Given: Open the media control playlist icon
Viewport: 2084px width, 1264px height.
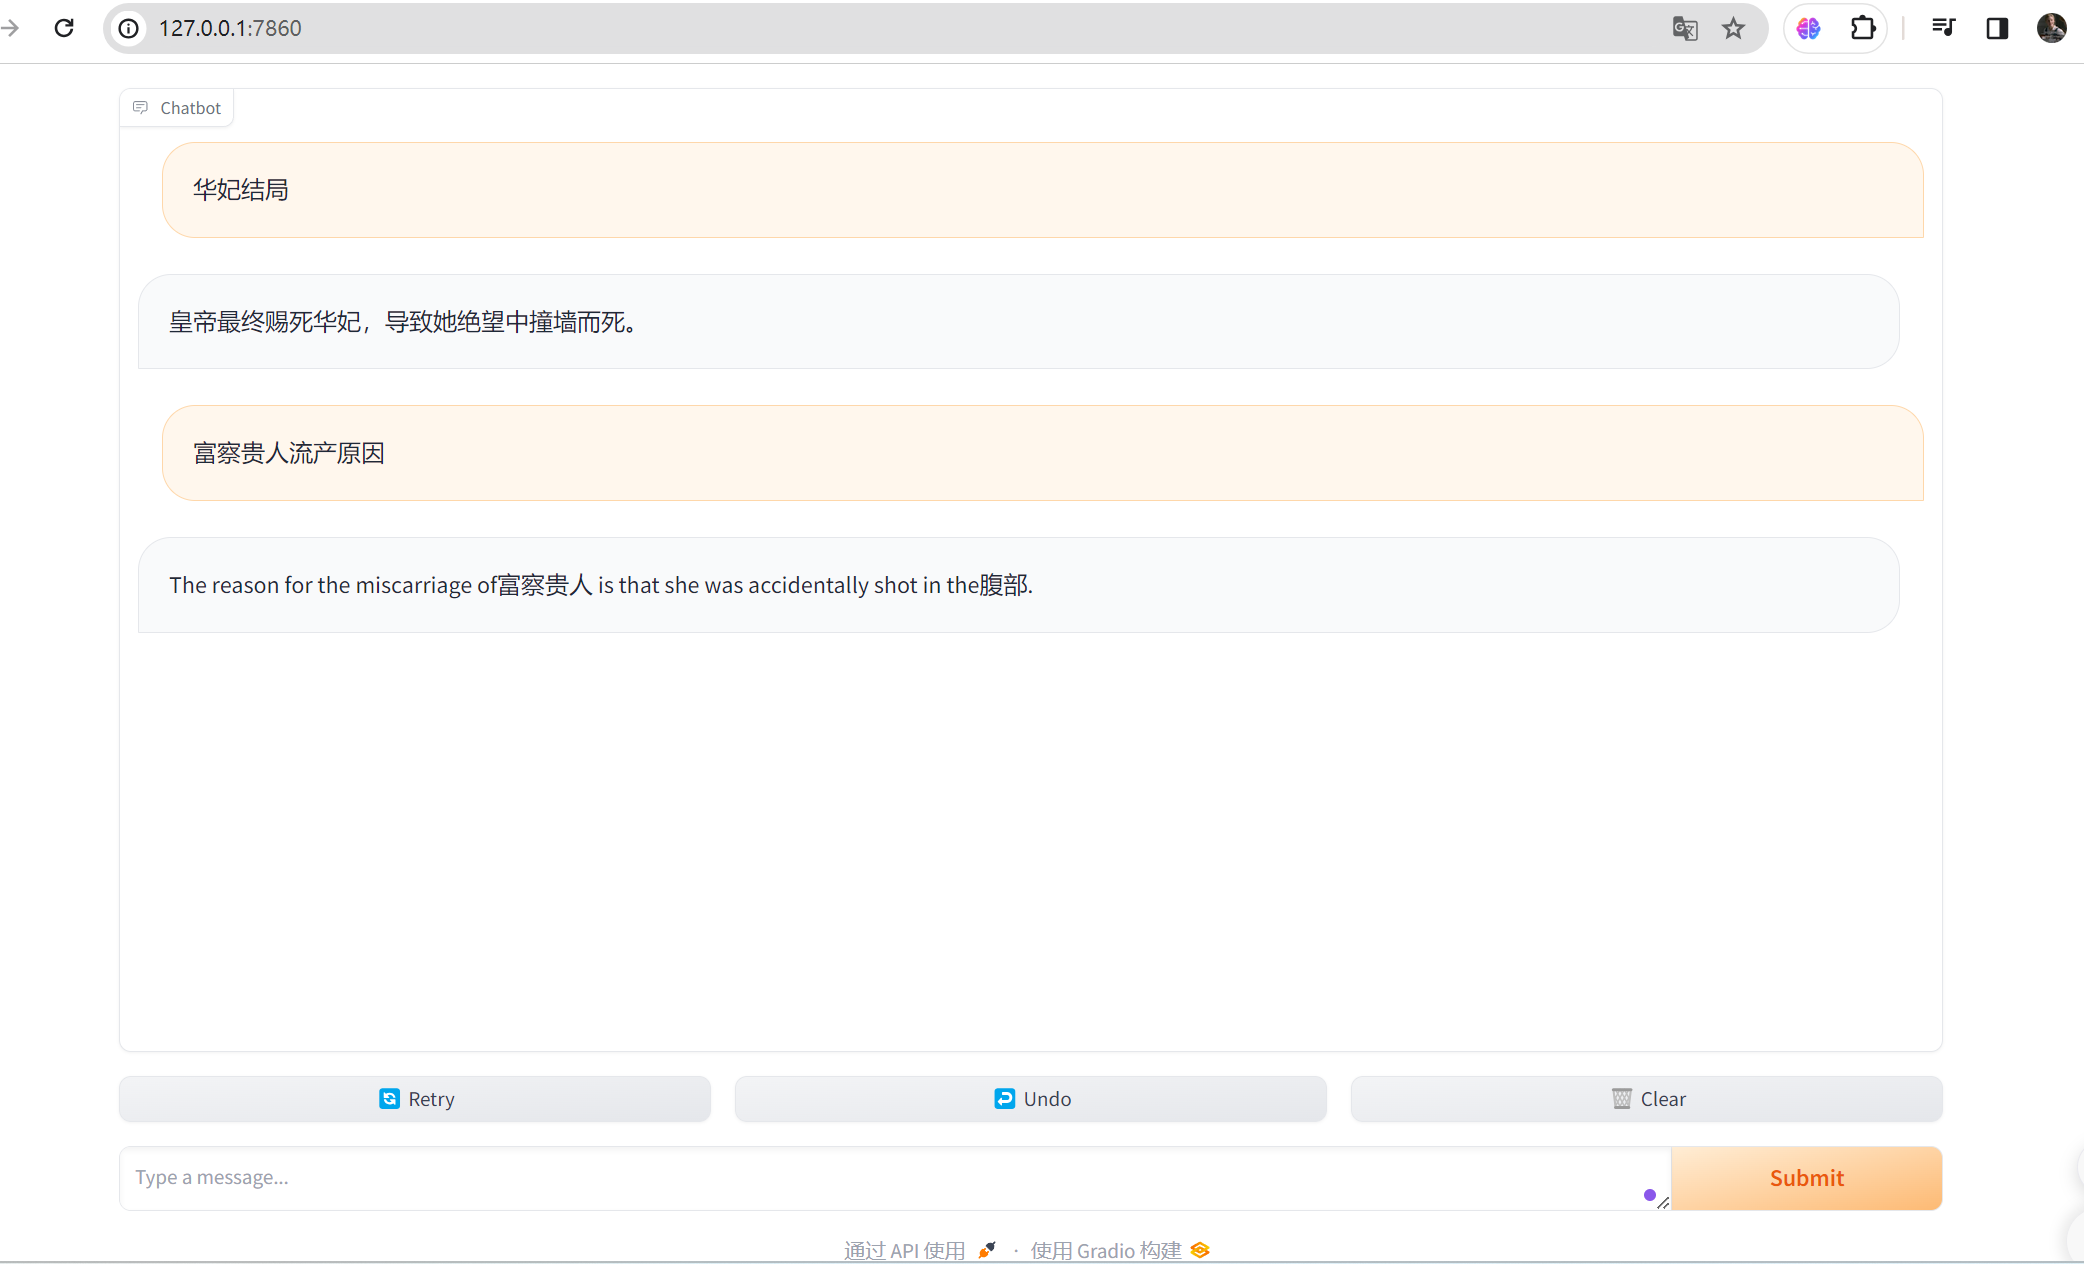Looking at the screenshot, I should tap(1943, 28).
